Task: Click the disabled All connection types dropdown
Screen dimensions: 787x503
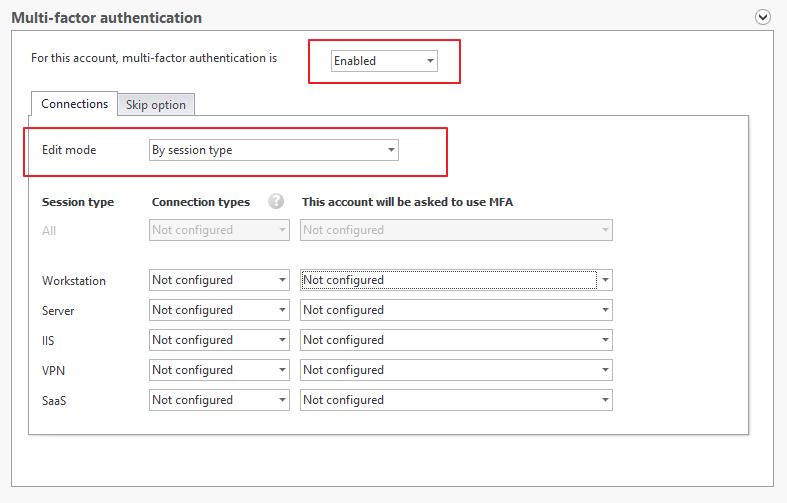Action: (219, 230)
